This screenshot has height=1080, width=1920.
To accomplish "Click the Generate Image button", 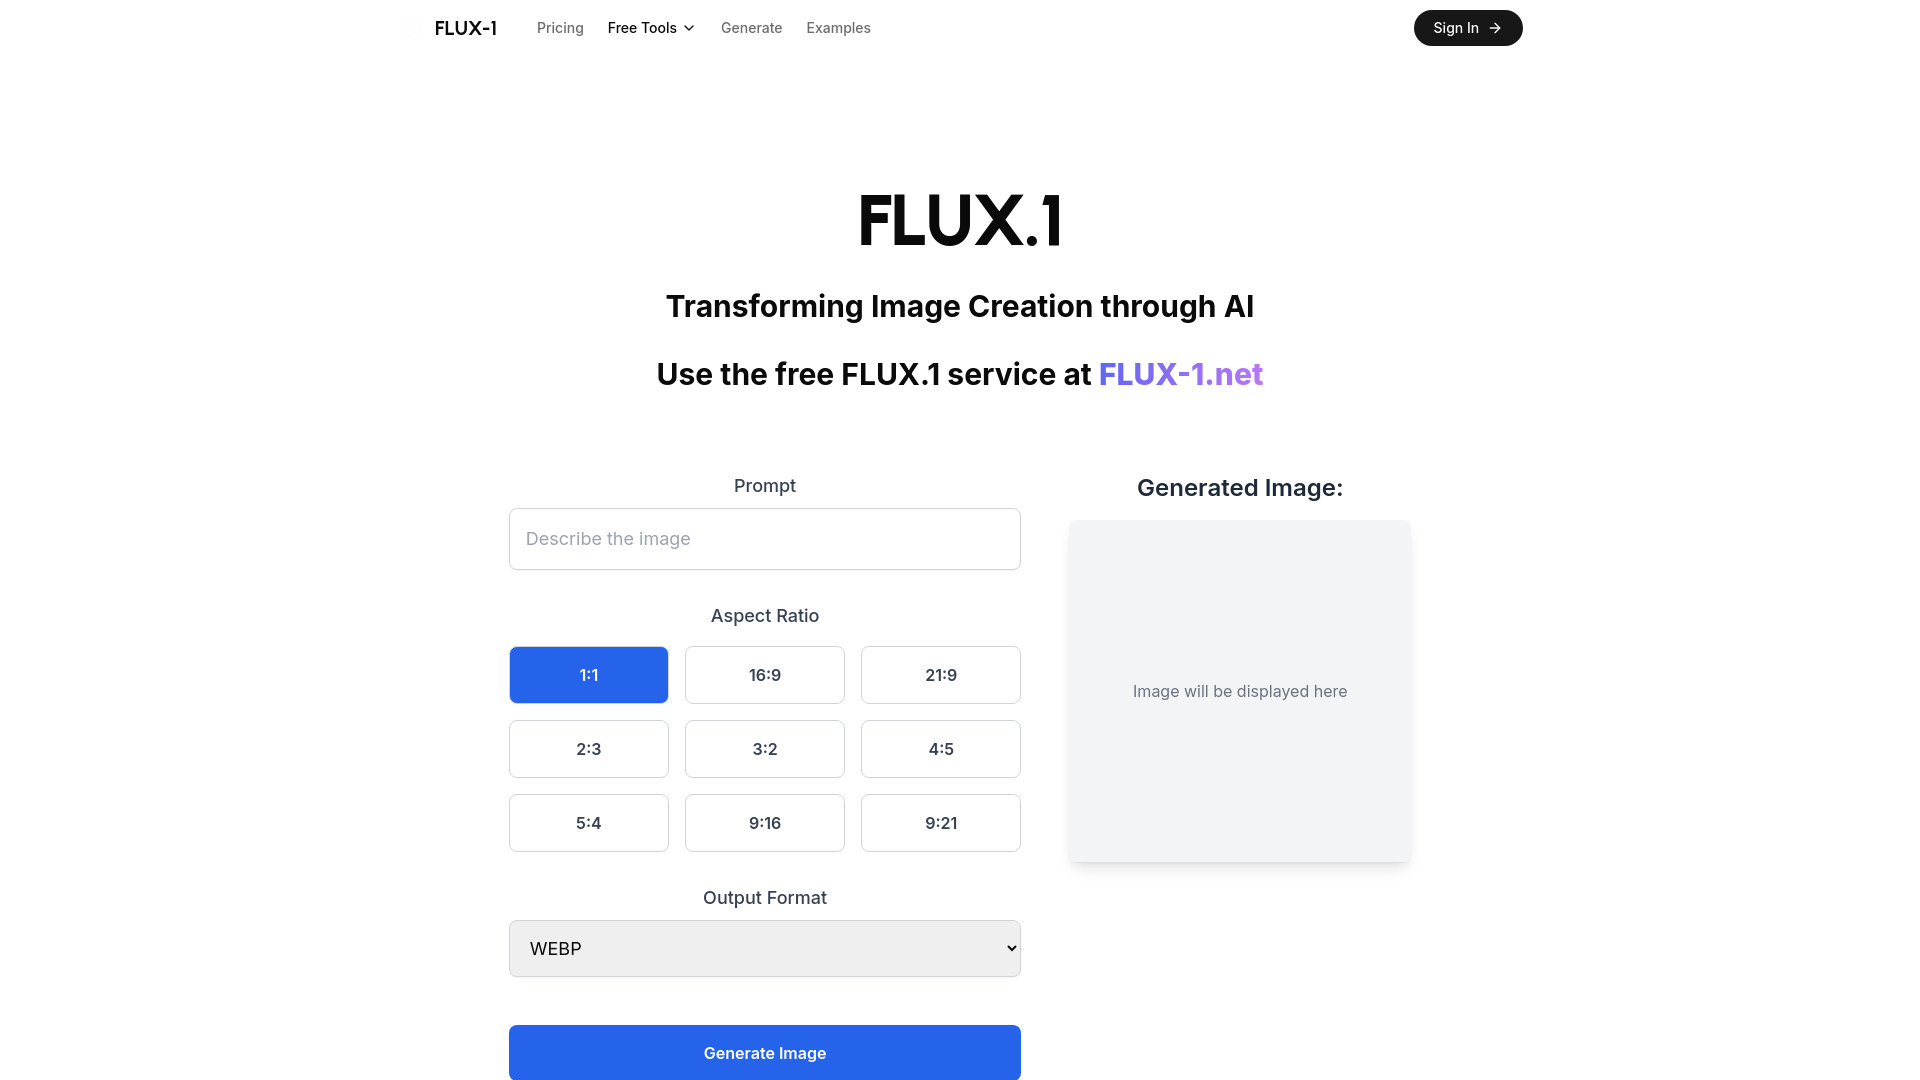I will click(764, 1052).
